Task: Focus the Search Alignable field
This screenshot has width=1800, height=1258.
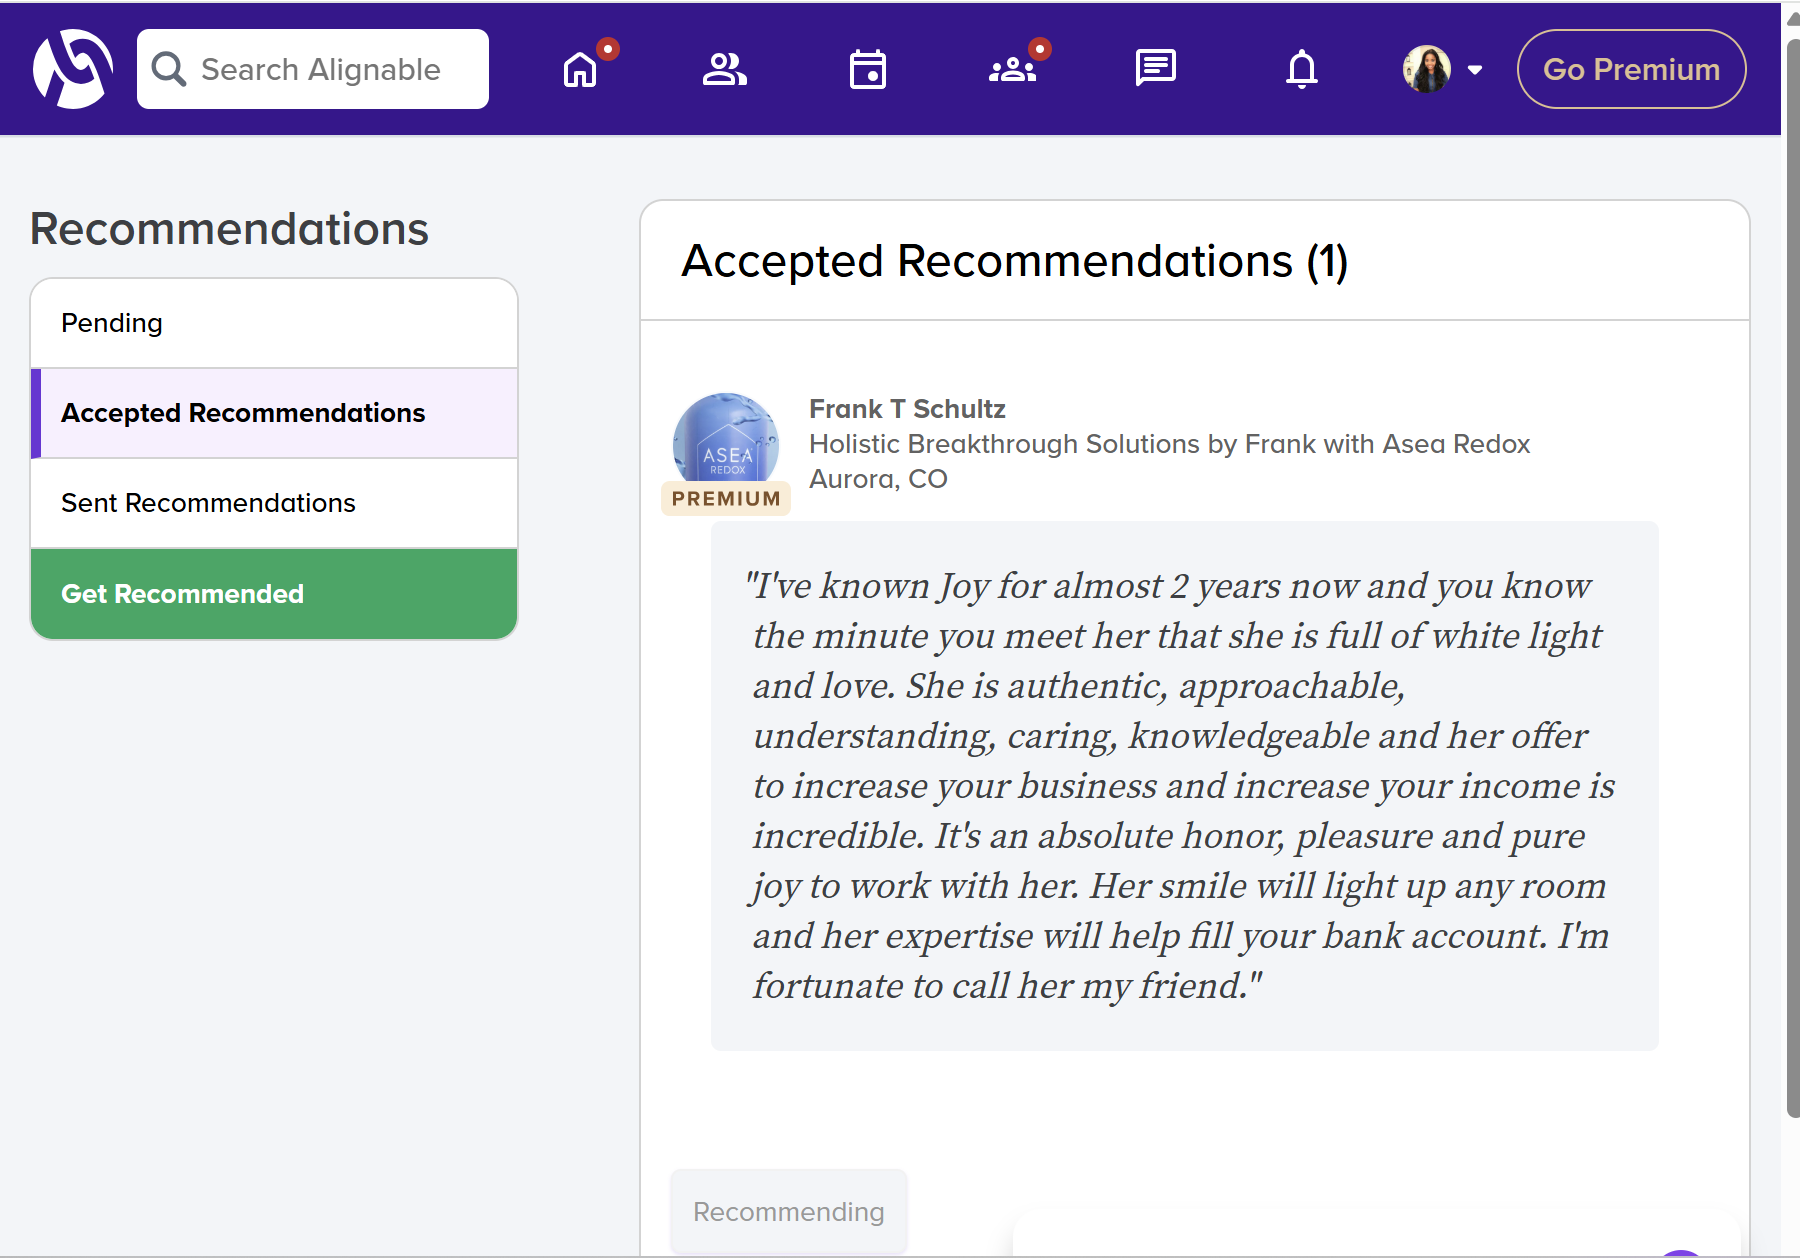Action: 313,69
